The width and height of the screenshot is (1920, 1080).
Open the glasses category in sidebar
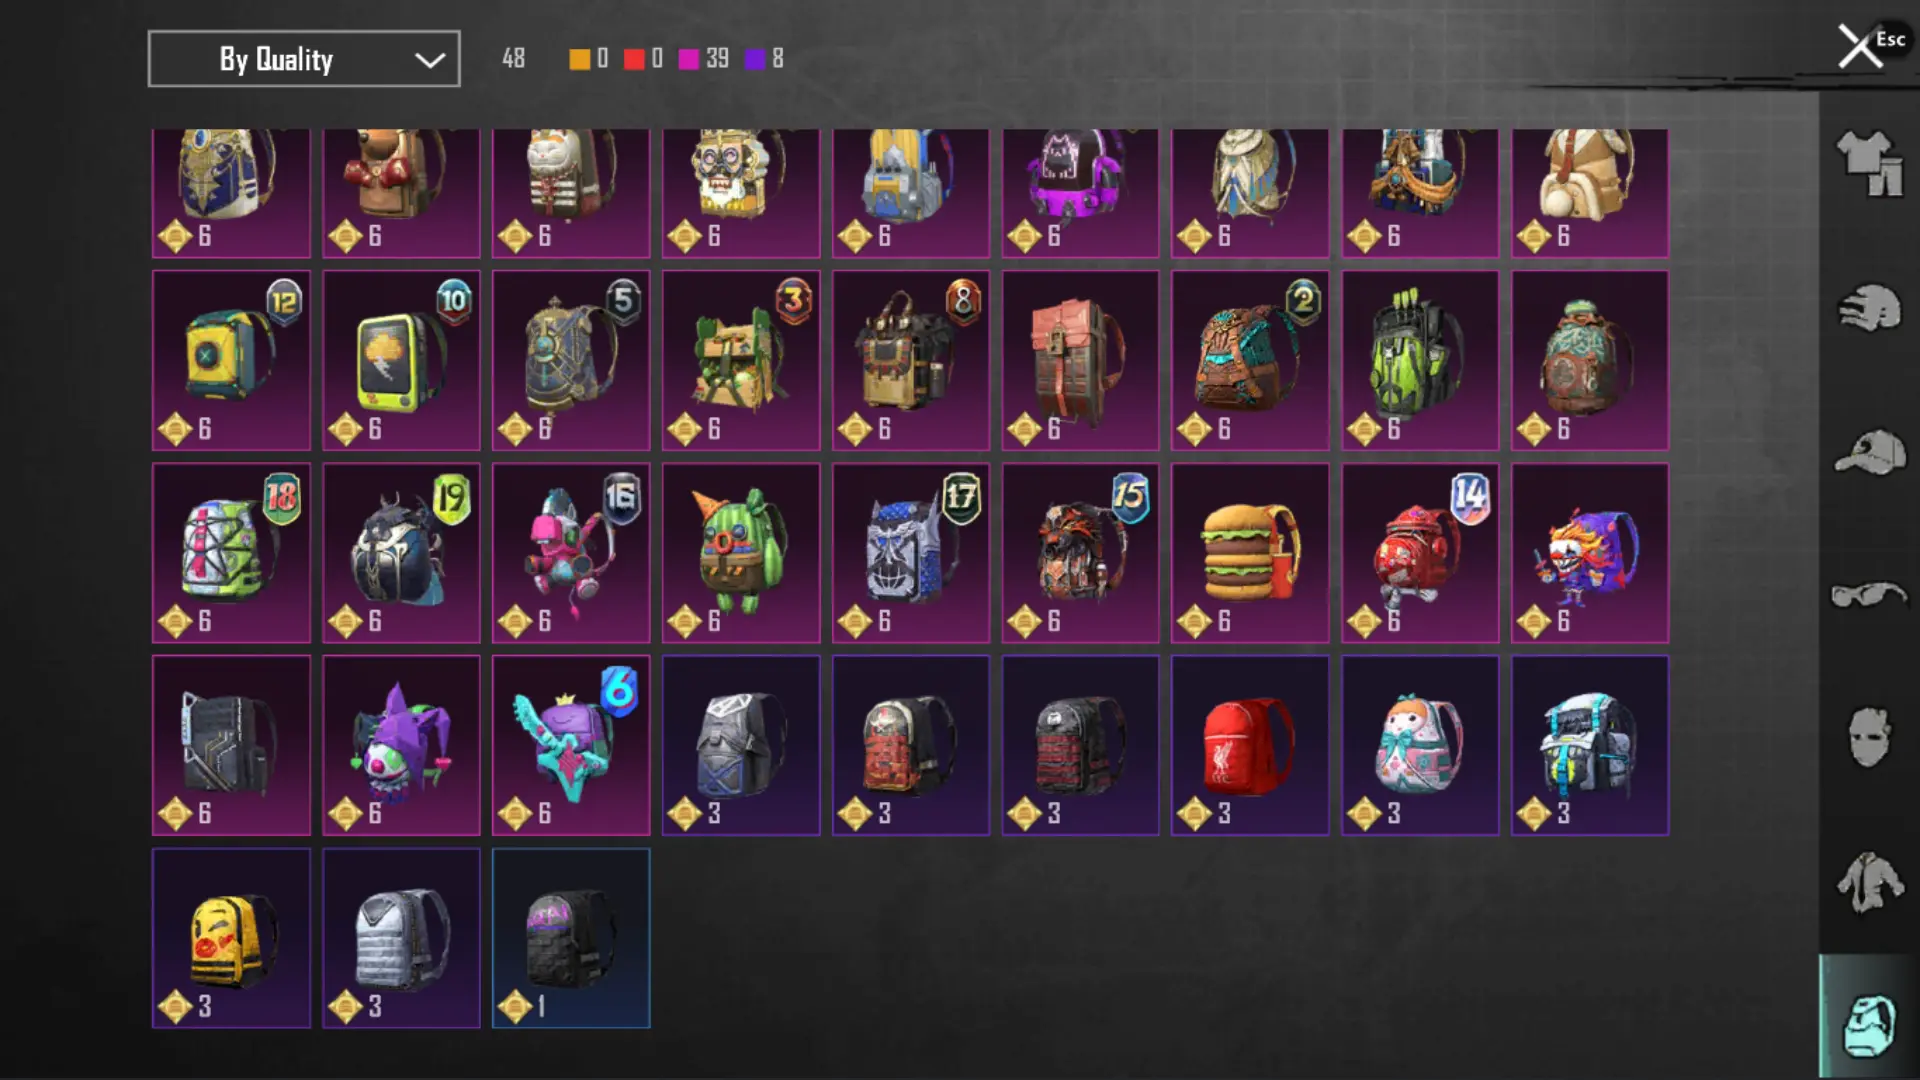tap(1868, 595)
